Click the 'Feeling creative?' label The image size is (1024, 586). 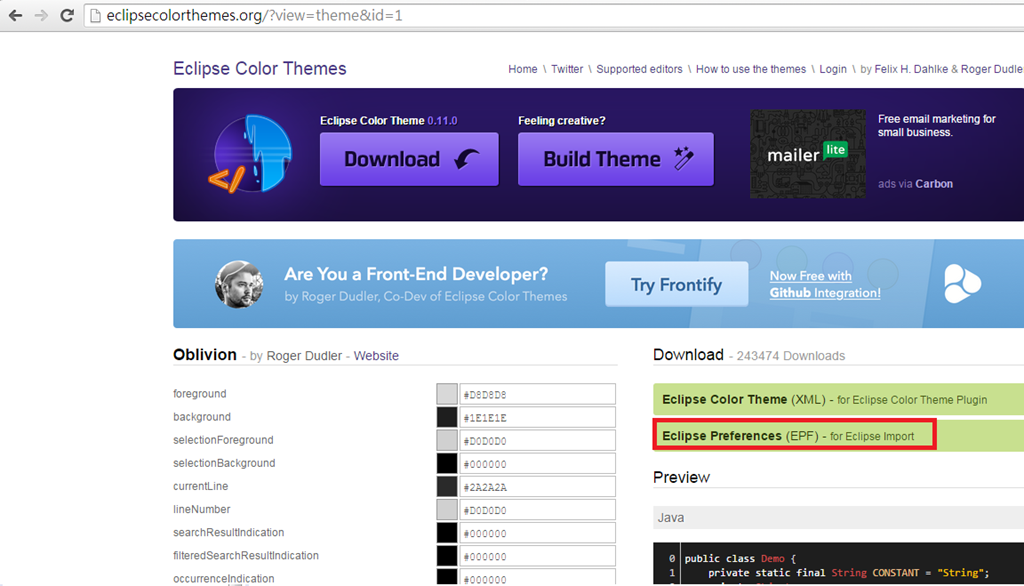tap(562, 121)
